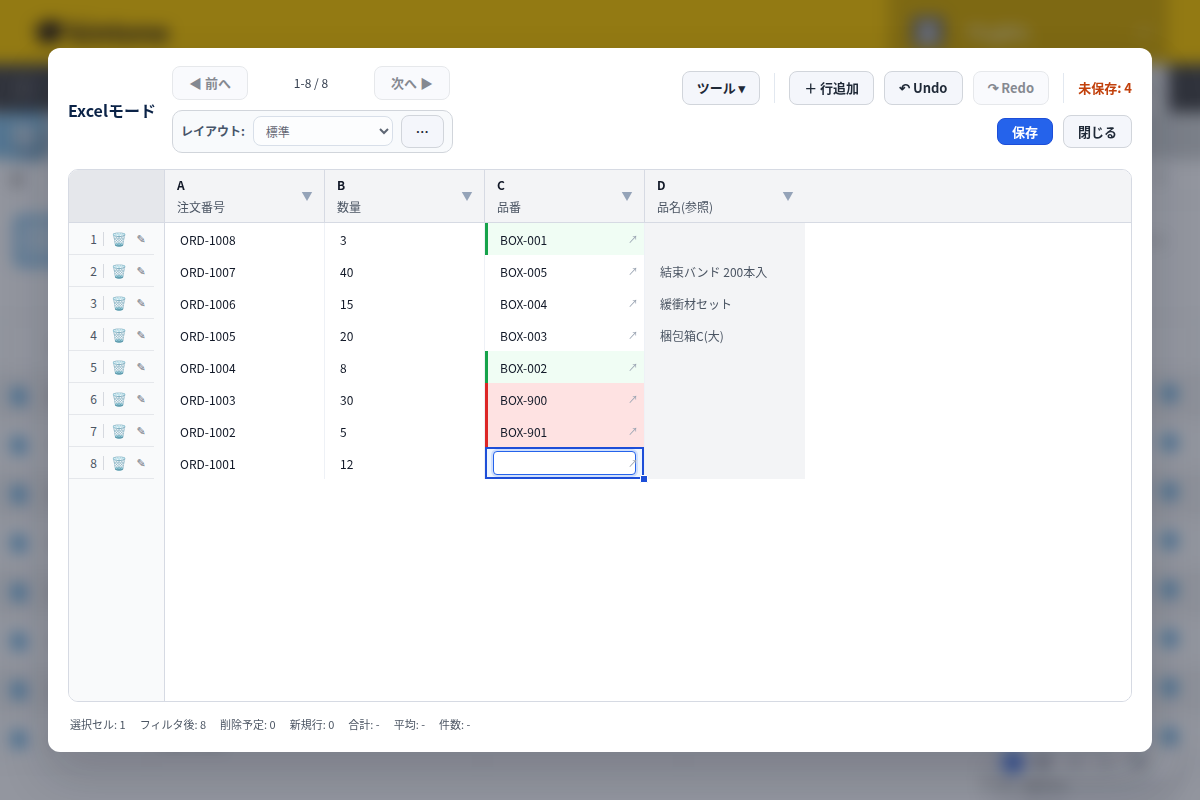This screenshot has height=800, width=1200.
Task: Click row number 6 header
Action: [93, 399]
